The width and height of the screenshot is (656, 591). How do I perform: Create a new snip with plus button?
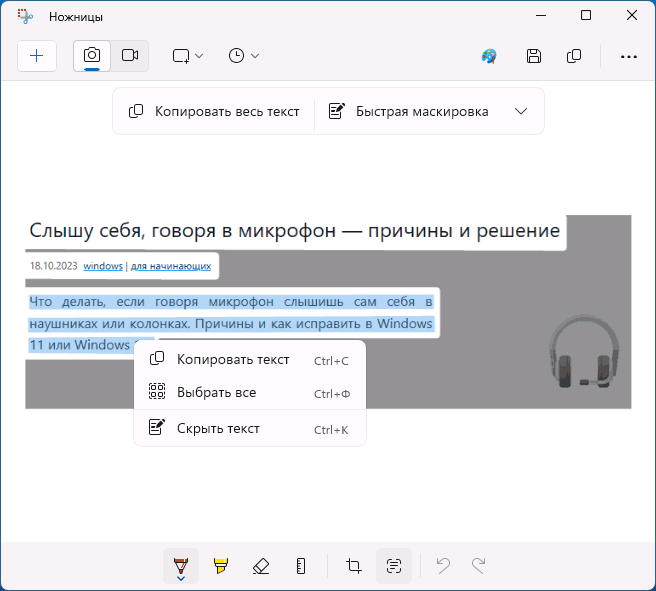coord(37,56)
